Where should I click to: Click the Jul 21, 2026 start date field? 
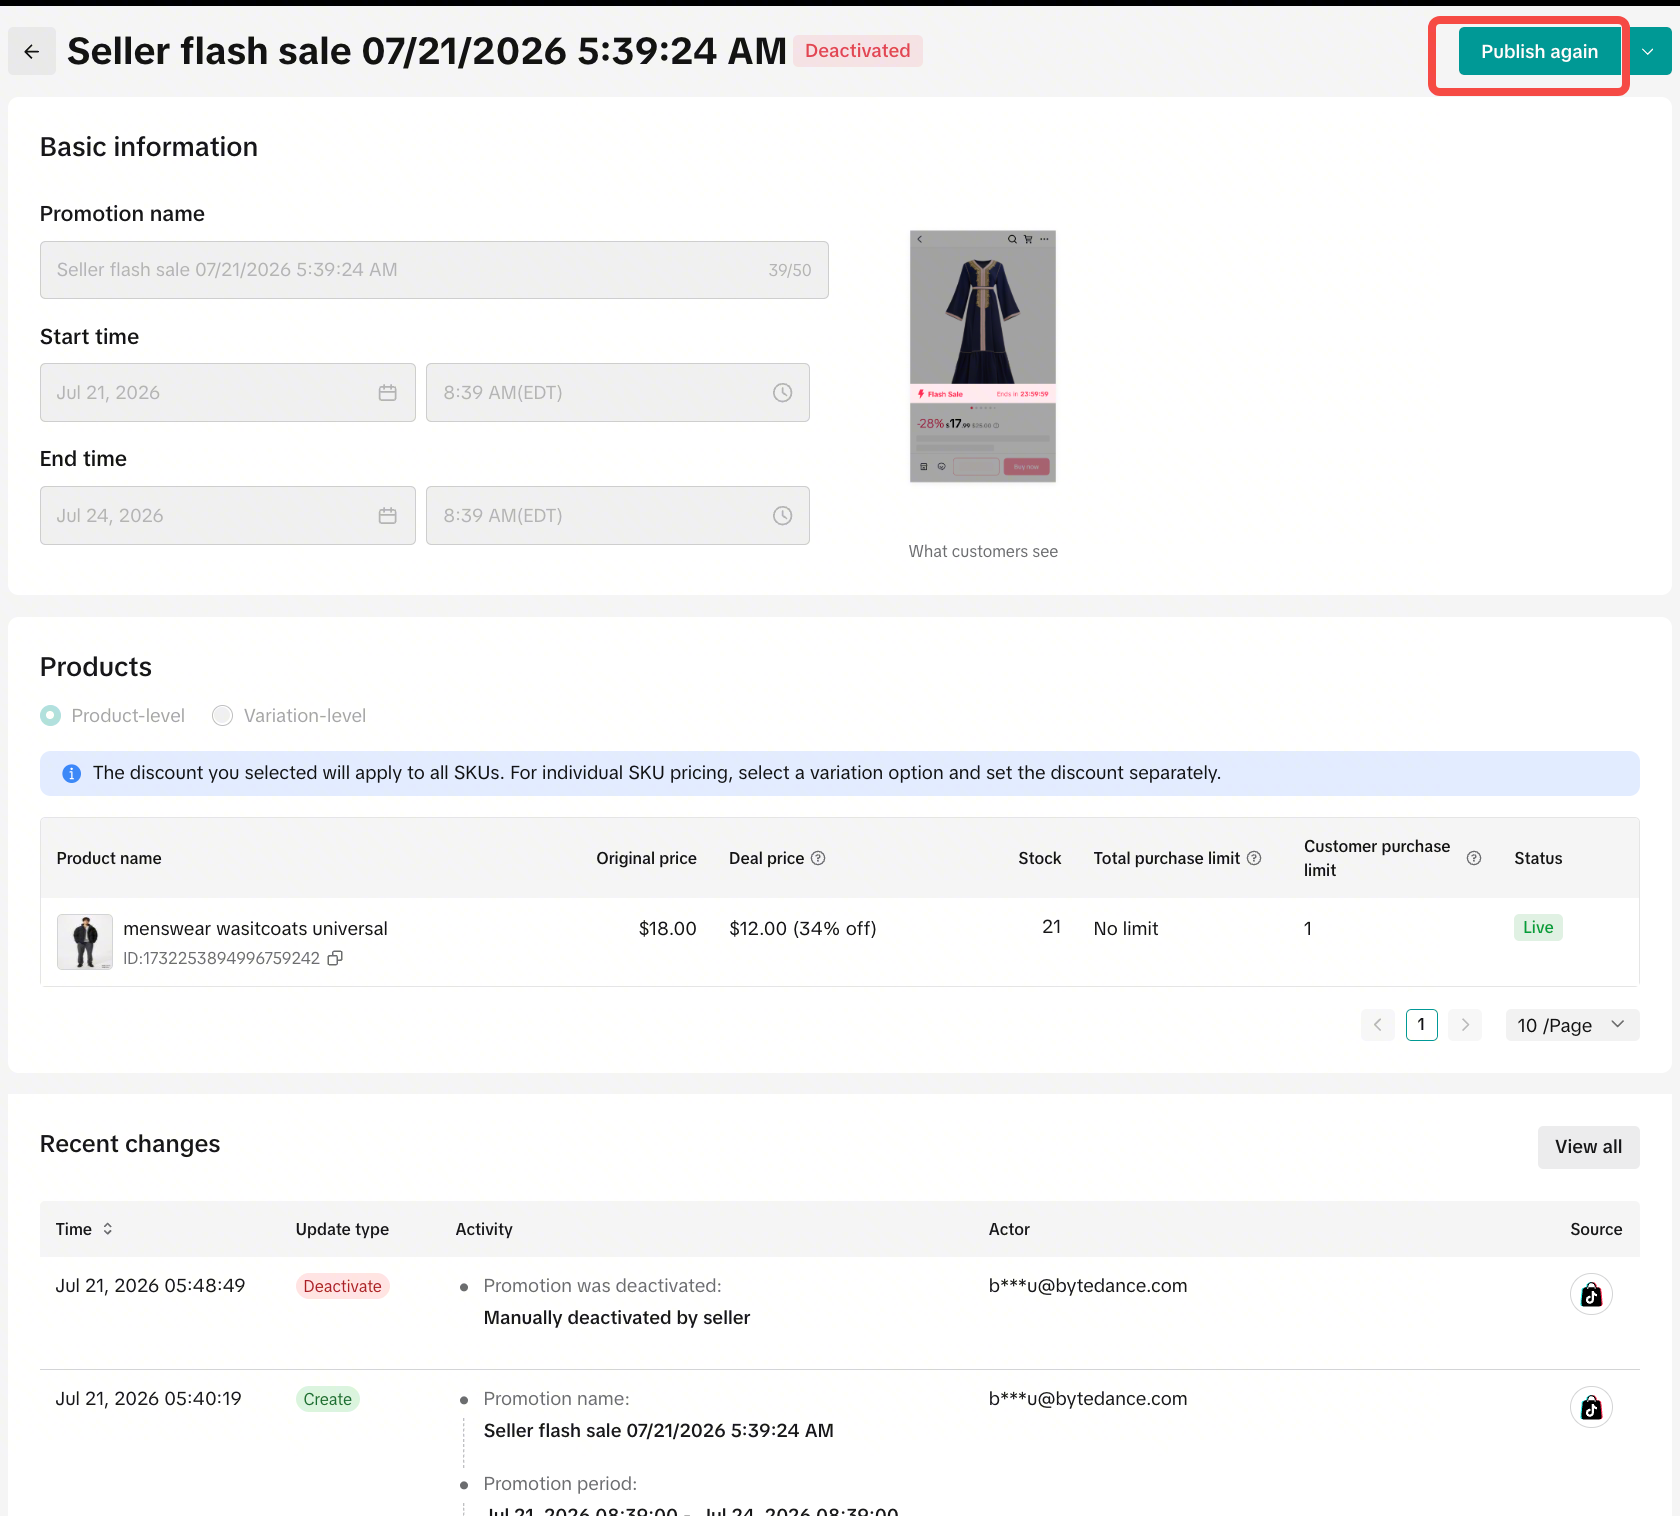point(228,393)
